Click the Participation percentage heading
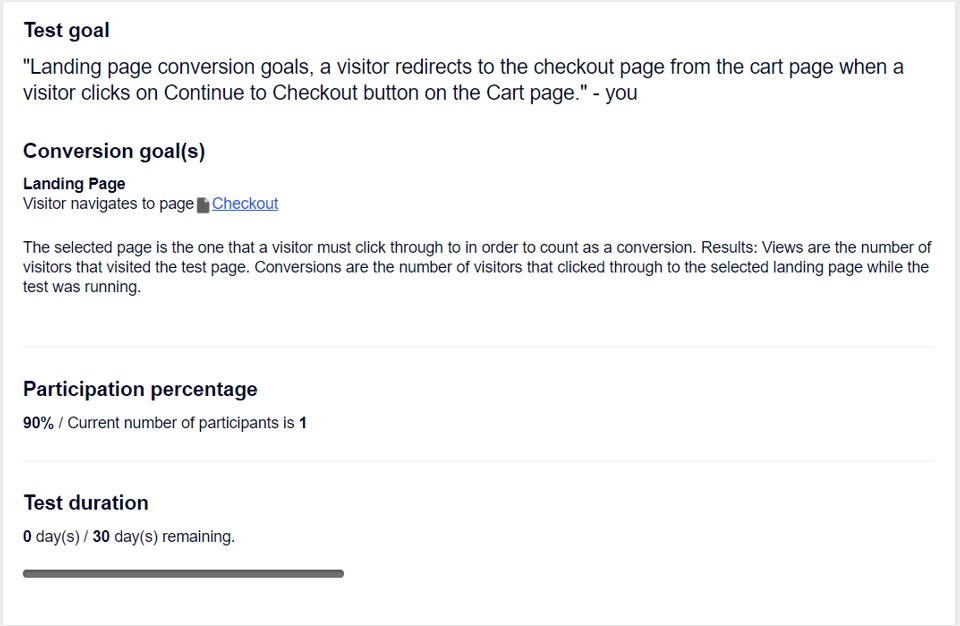Viewport: 960px width, 626px height. tap(140, 389)
